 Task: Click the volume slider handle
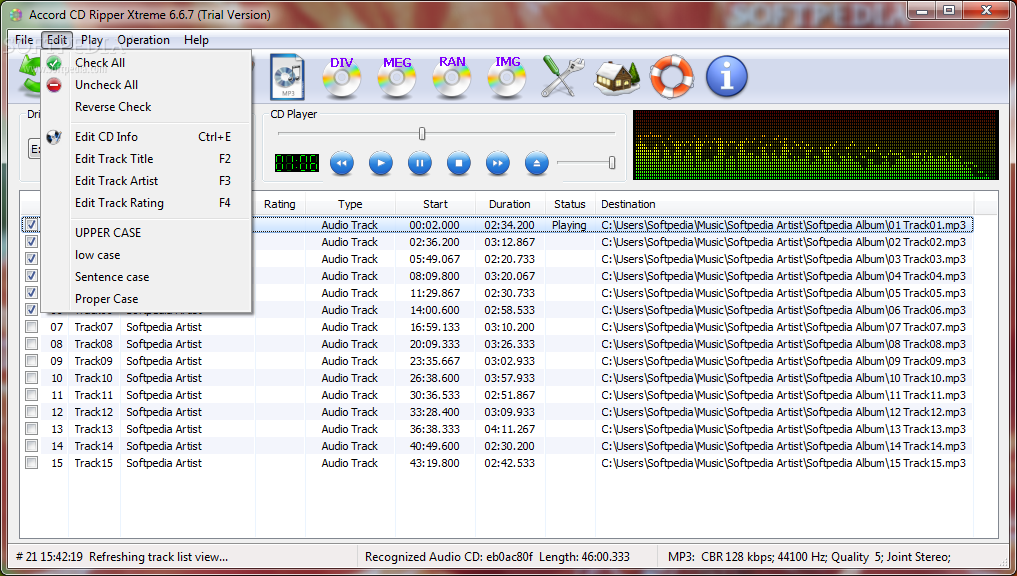pos(612,163)
